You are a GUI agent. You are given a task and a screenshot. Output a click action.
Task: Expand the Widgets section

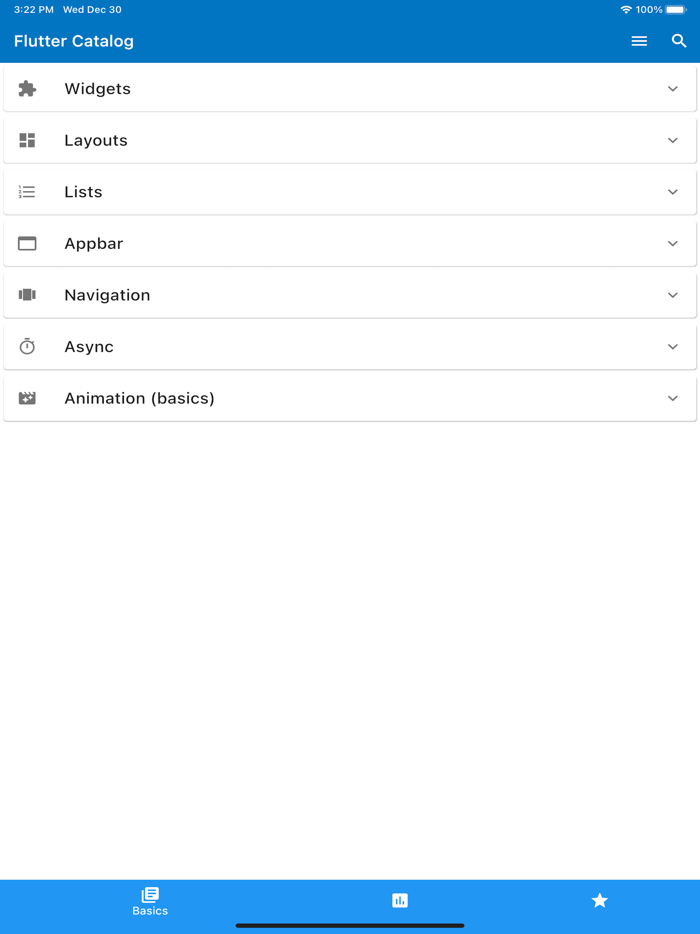tap(673, 88)
